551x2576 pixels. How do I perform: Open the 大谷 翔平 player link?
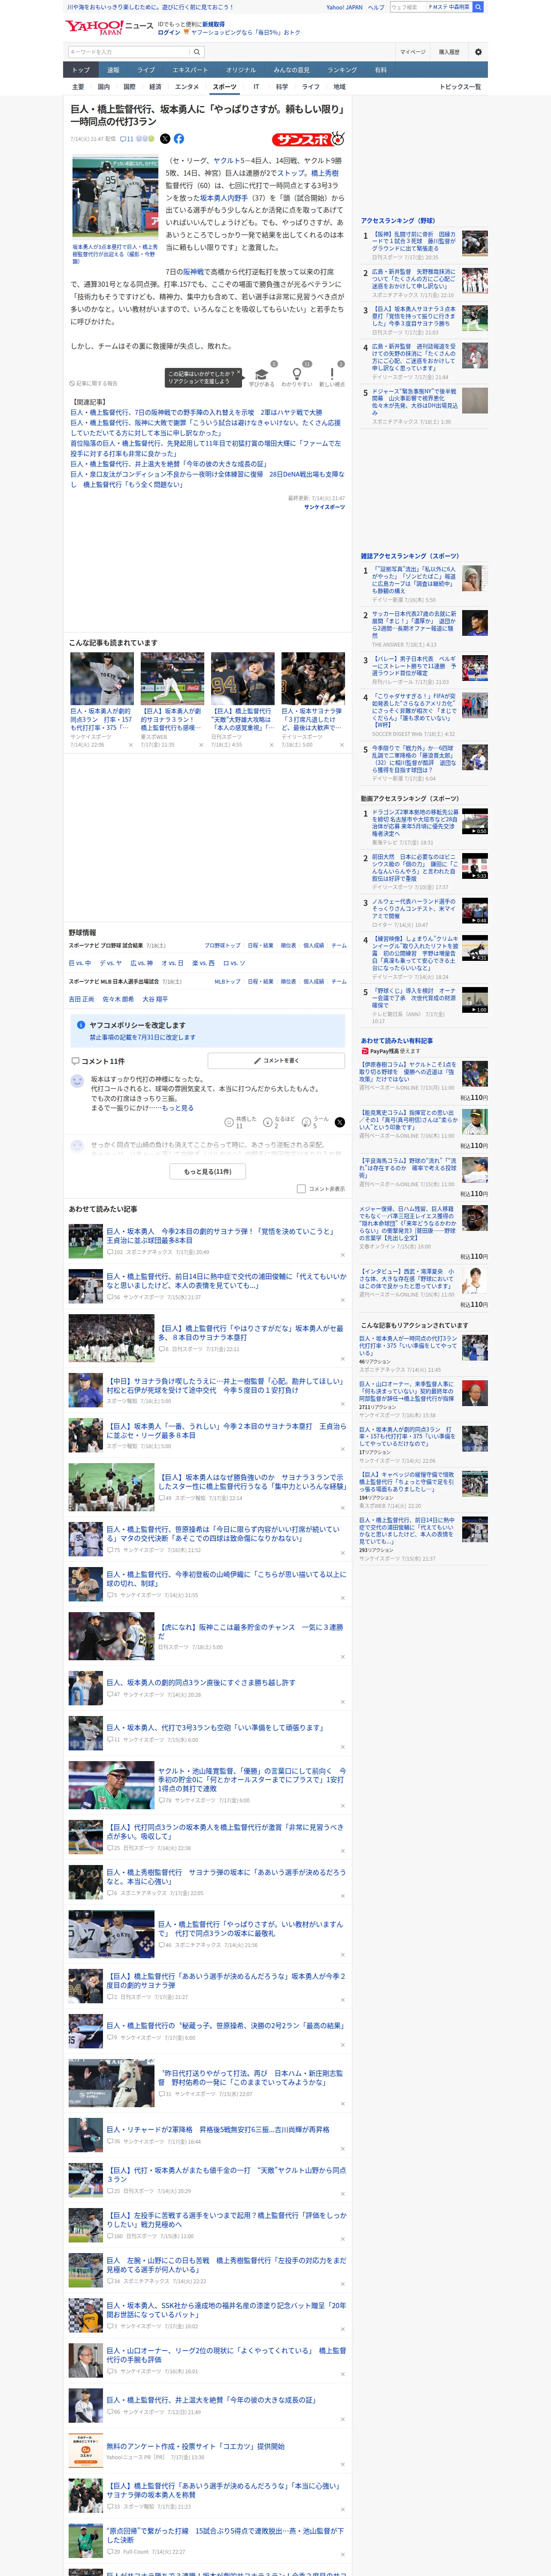pos(155,999)
